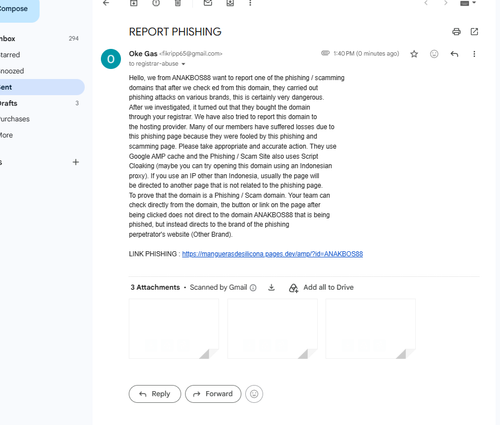Click the Forward button
Image resolution: width=500 pixels, height=425 pixels.
tap(213, 394)
